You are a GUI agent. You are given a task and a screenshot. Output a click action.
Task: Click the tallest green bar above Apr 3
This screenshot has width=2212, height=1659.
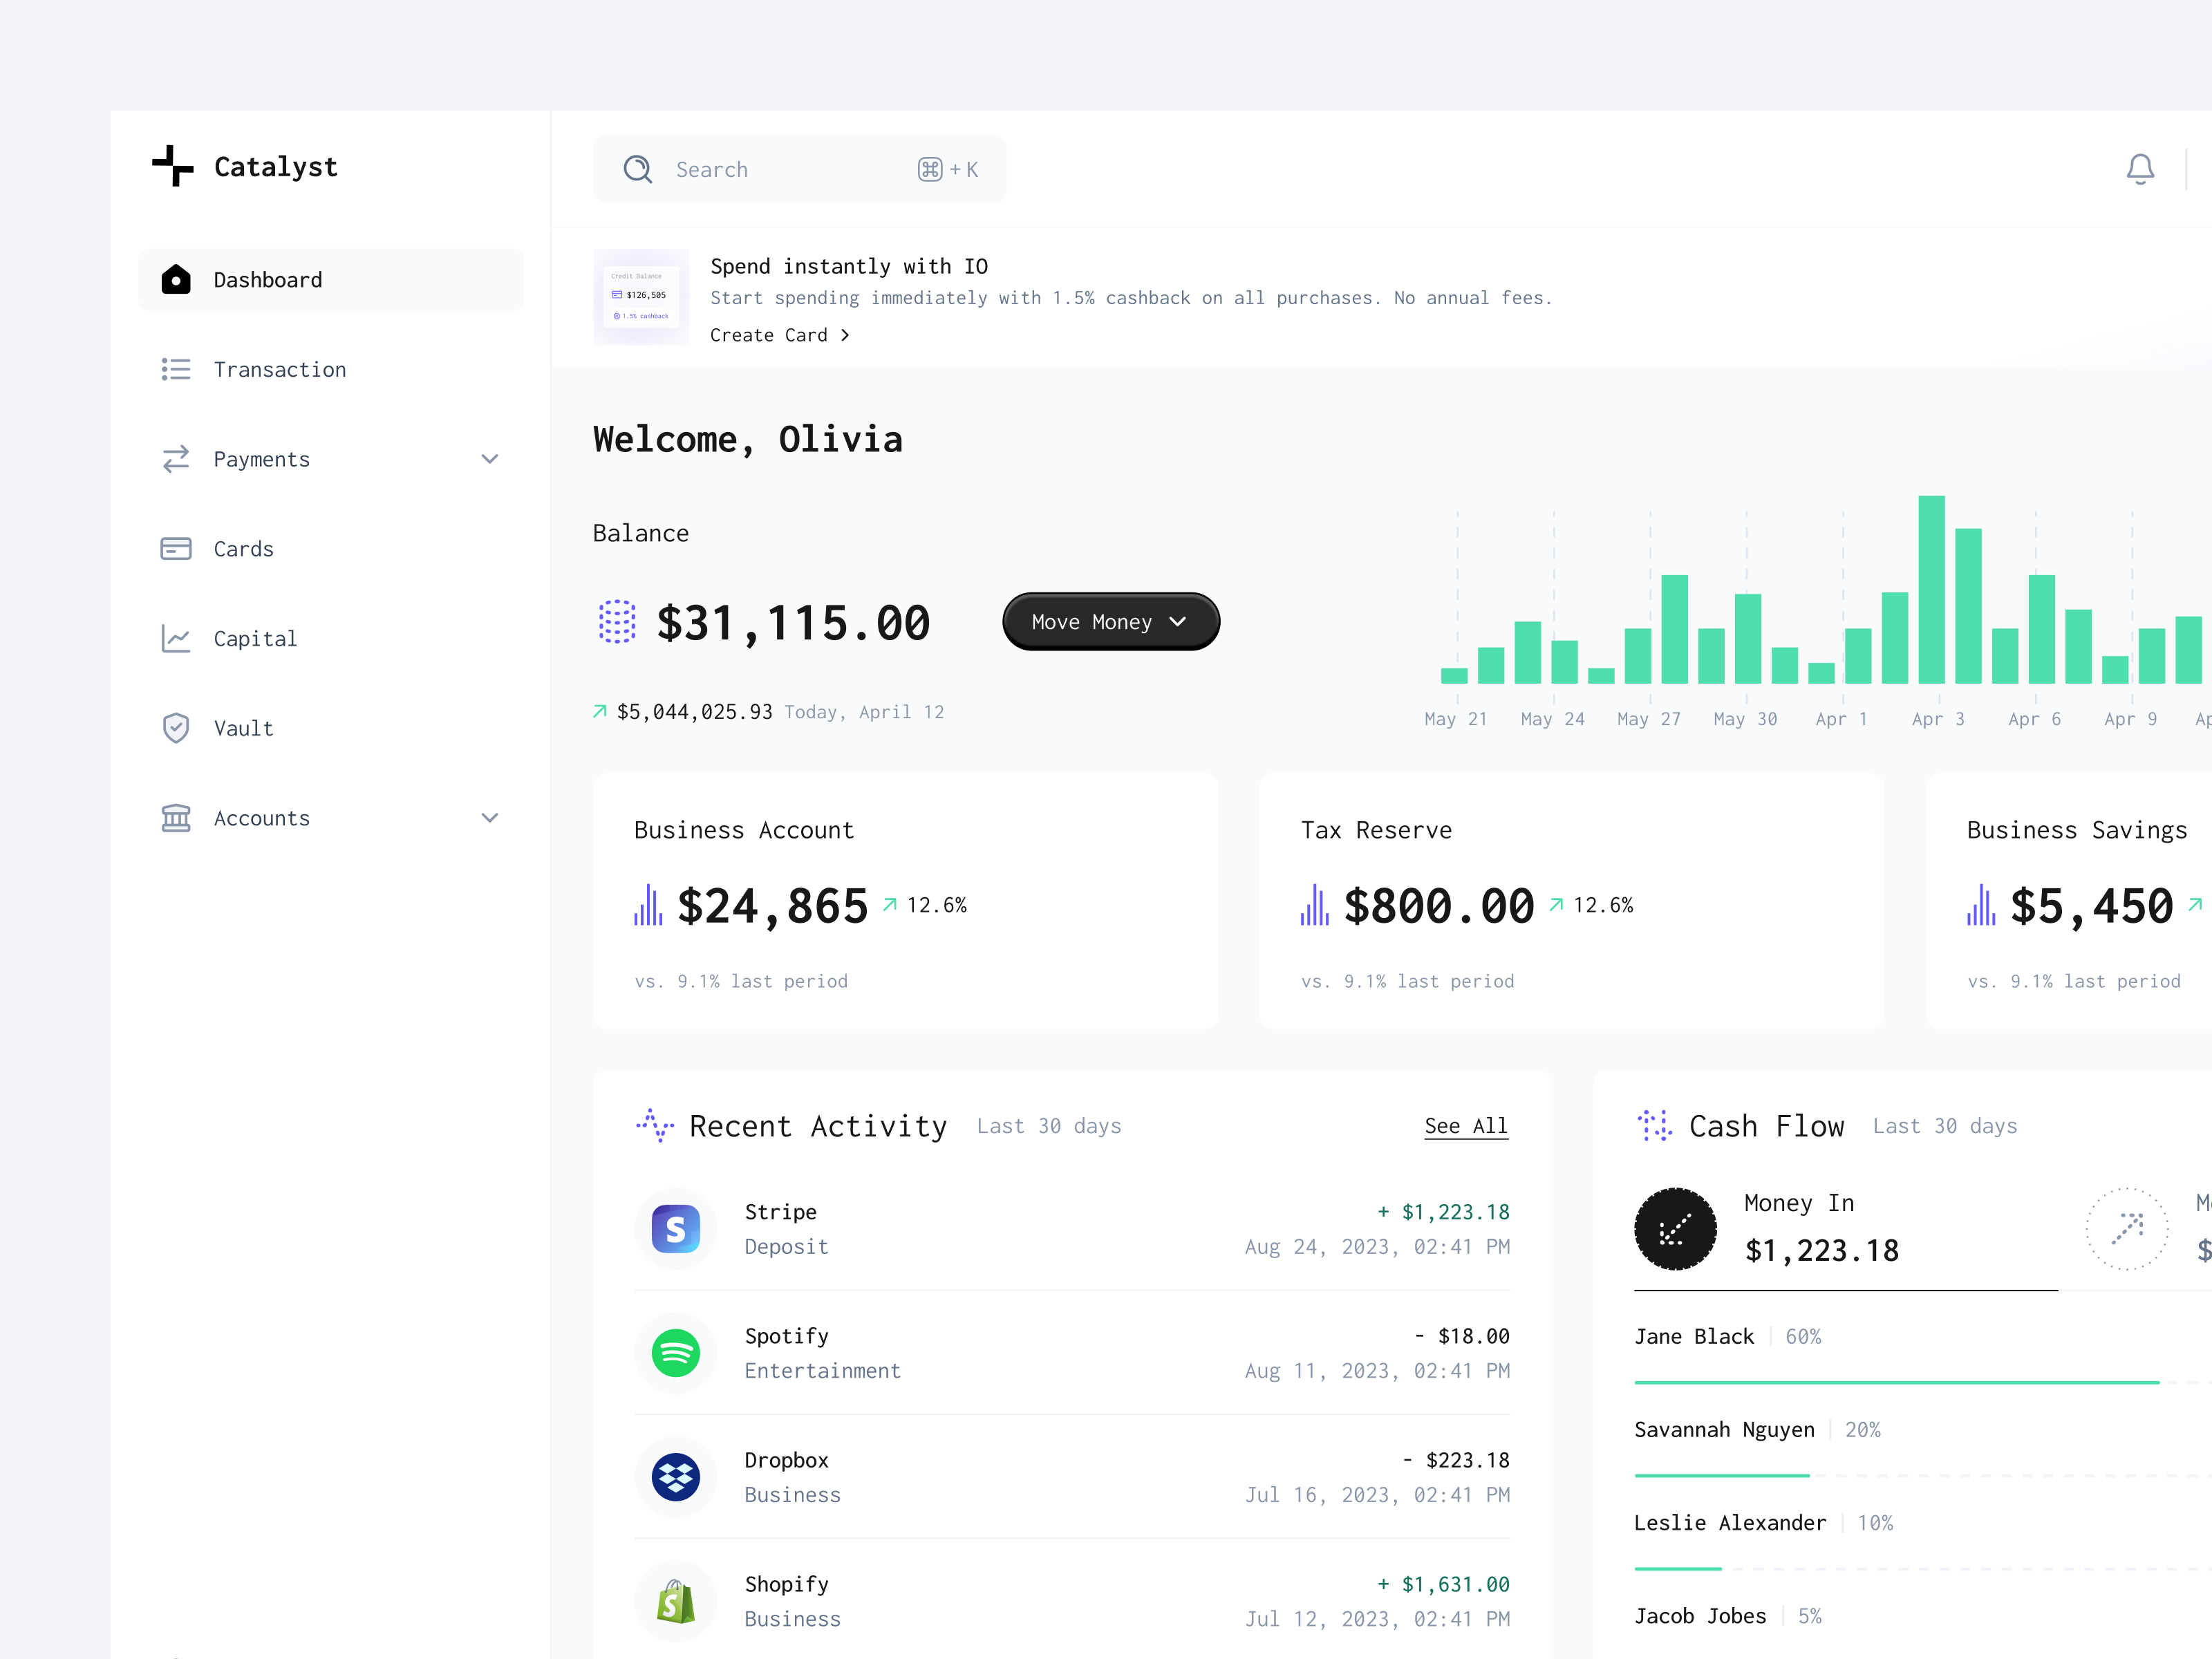[1931, 590]
